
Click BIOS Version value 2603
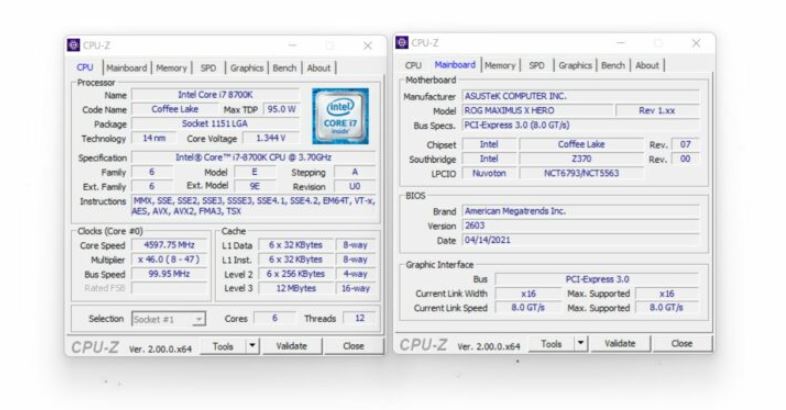click(x=580, y=226)
